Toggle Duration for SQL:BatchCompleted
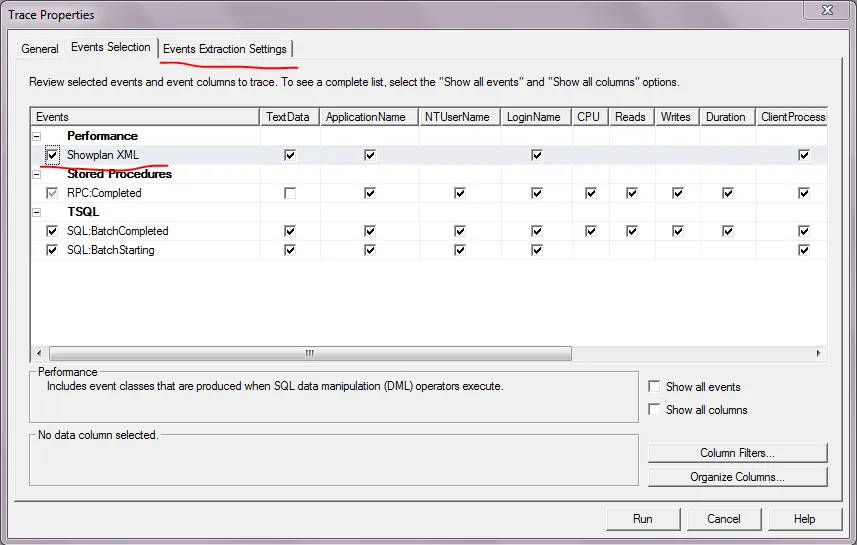 pos(727,231)
